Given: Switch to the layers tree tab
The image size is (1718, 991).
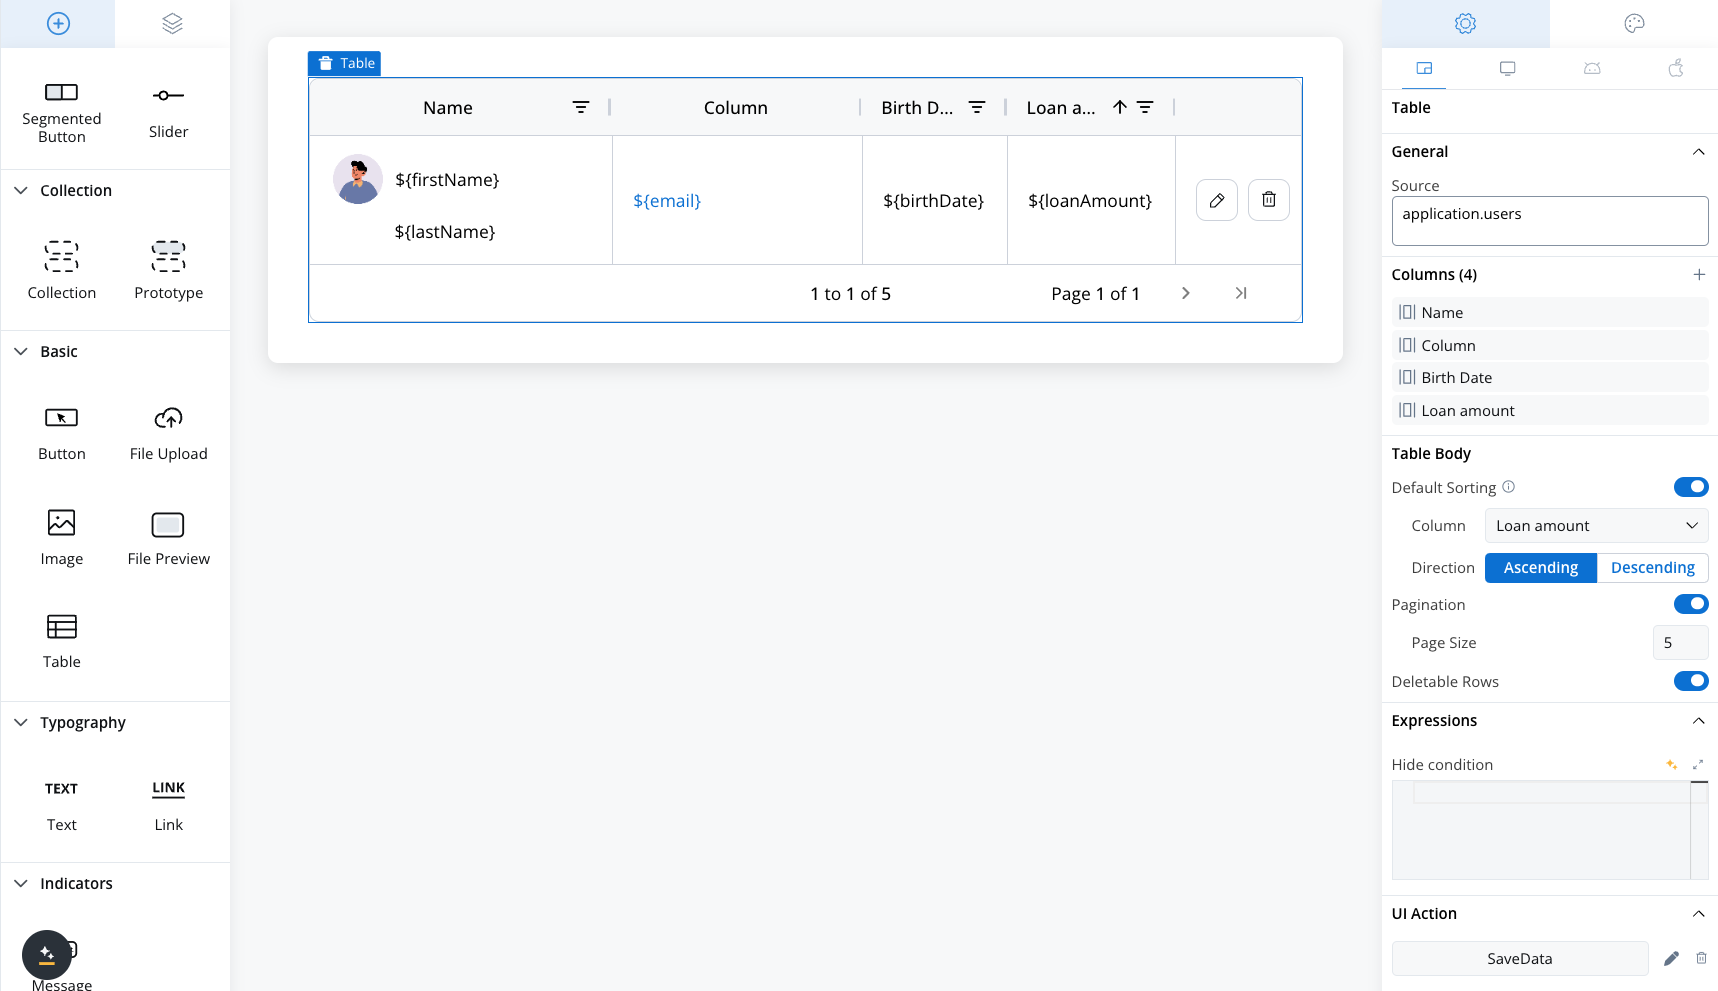Looking at the screenshot, I should point(172,23).
